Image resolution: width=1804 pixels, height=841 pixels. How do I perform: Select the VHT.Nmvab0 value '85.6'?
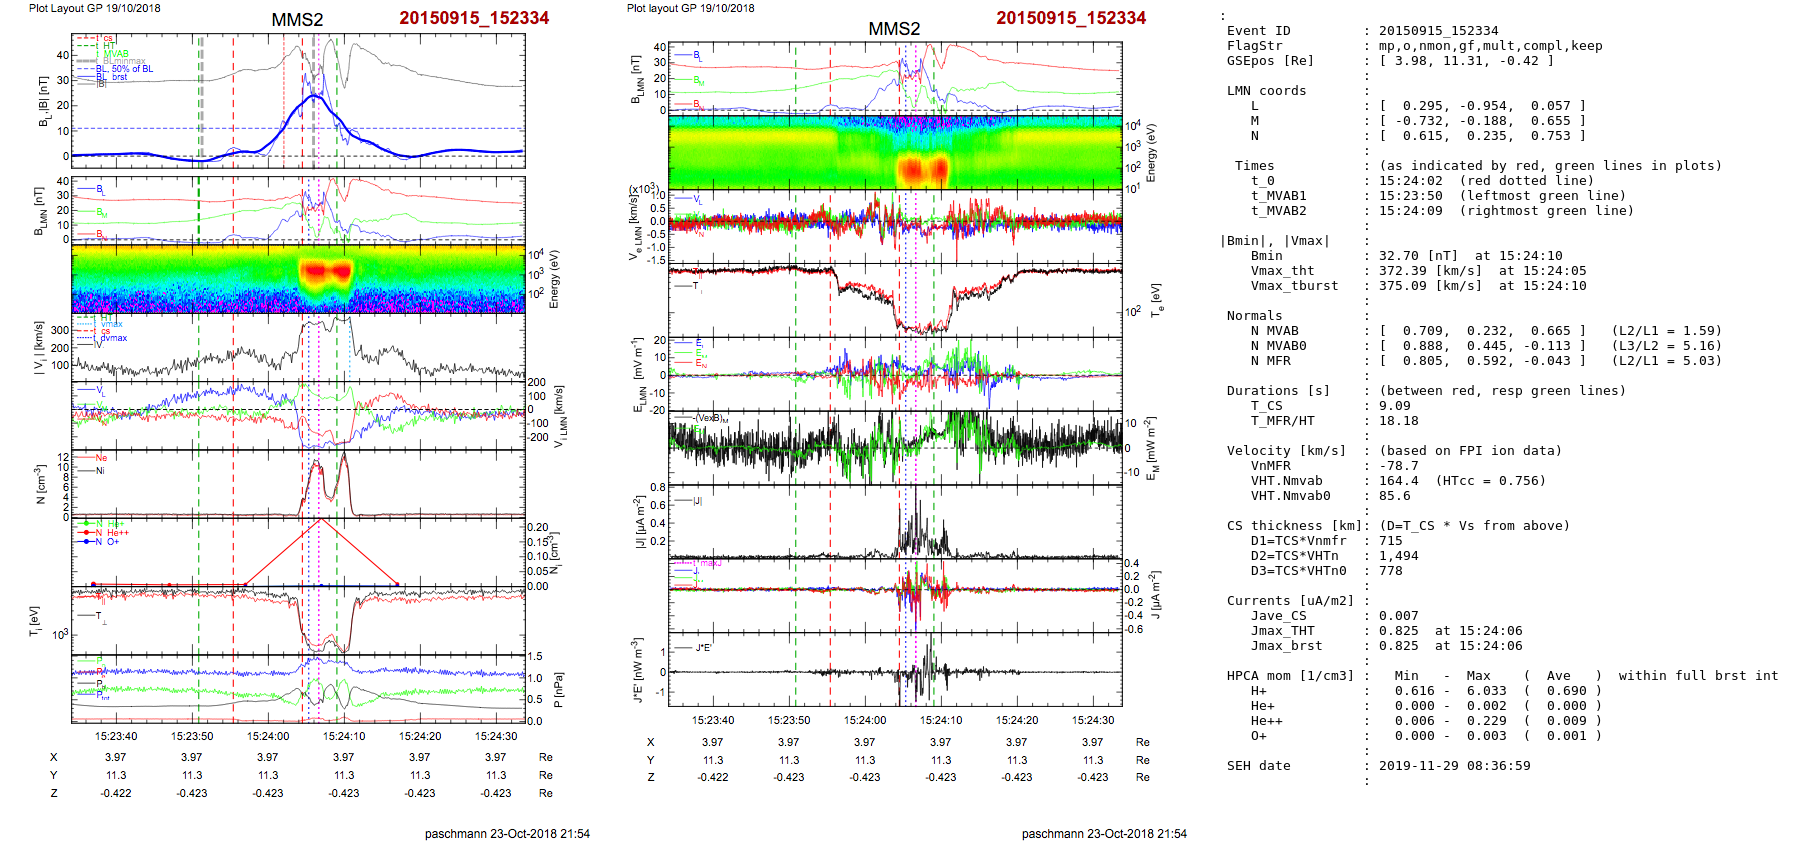pyautogui.click(x=1395, y=496)
